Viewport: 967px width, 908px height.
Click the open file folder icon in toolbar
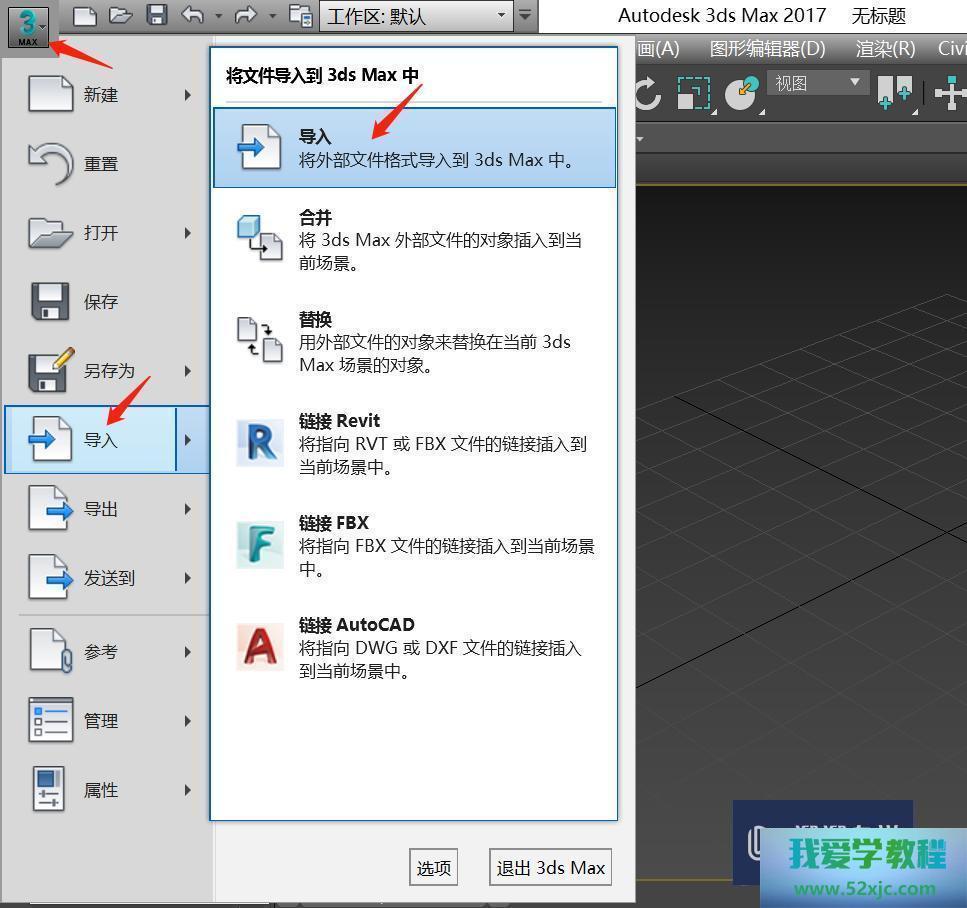point(121,15)
